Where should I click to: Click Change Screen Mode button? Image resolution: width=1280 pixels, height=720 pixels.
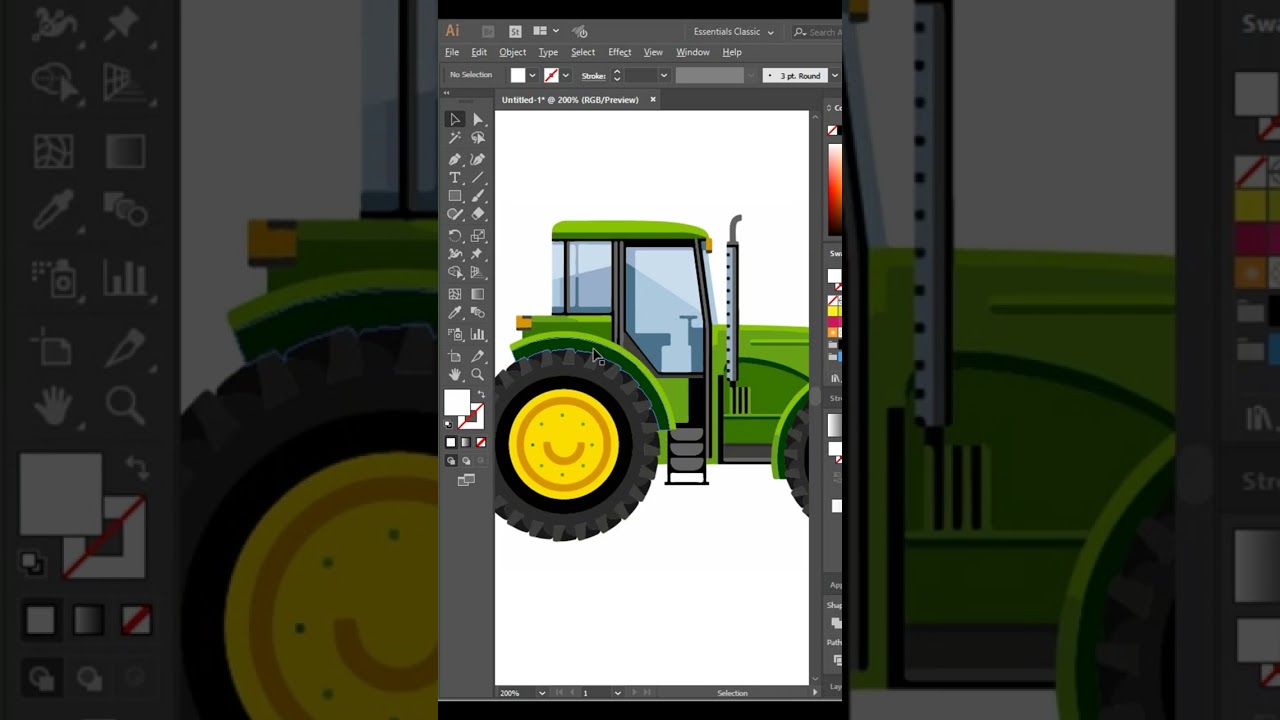466,480
